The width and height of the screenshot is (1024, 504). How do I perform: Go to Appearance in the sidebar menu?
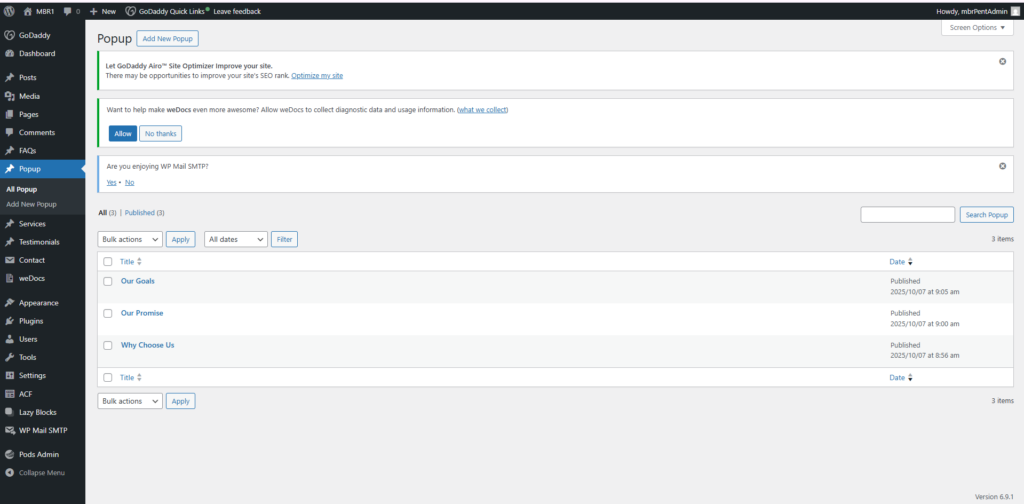(x=38, y=302)
